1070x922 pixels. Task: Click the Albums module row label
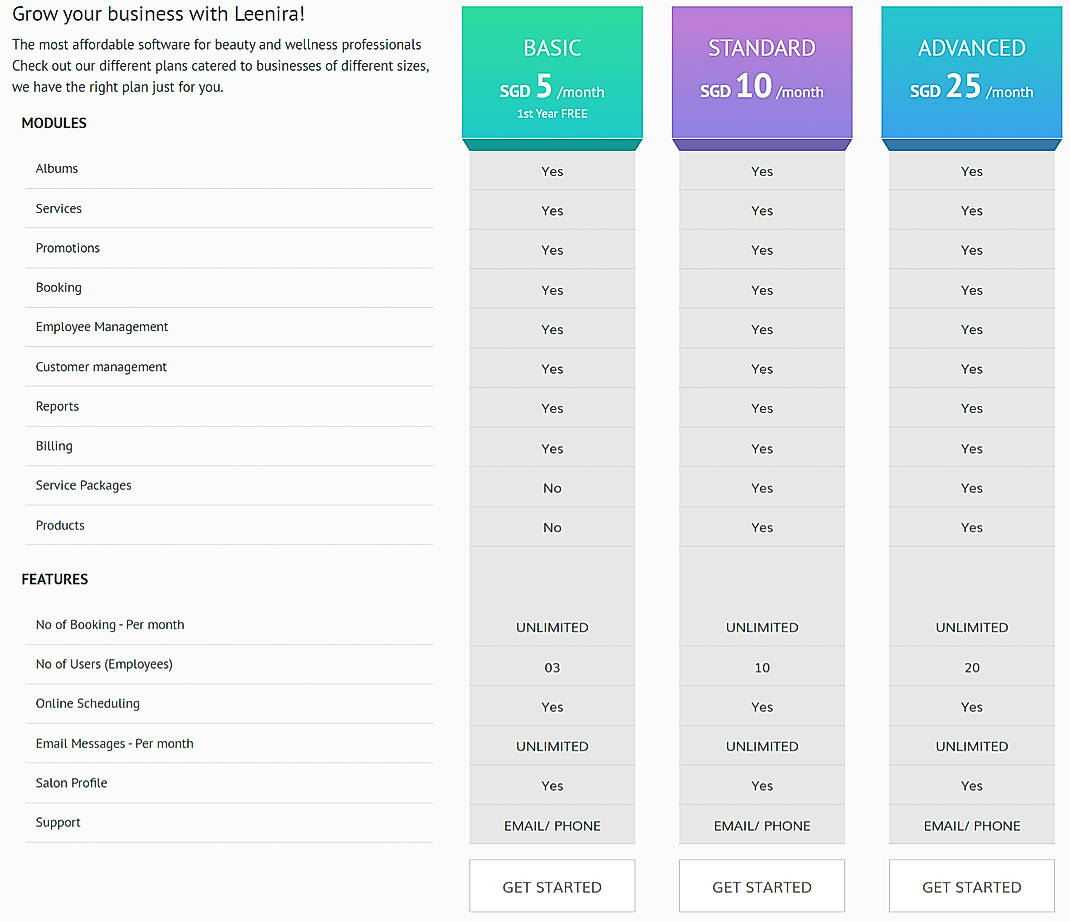pos(57,168)
